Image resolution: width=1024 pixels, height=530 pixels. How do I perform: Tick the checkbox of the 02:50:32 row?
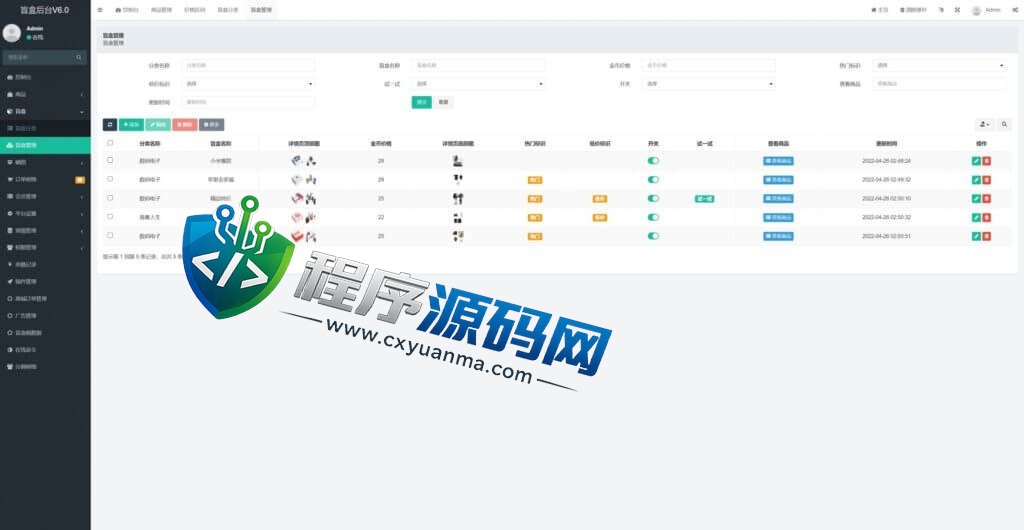coord(110,216)
